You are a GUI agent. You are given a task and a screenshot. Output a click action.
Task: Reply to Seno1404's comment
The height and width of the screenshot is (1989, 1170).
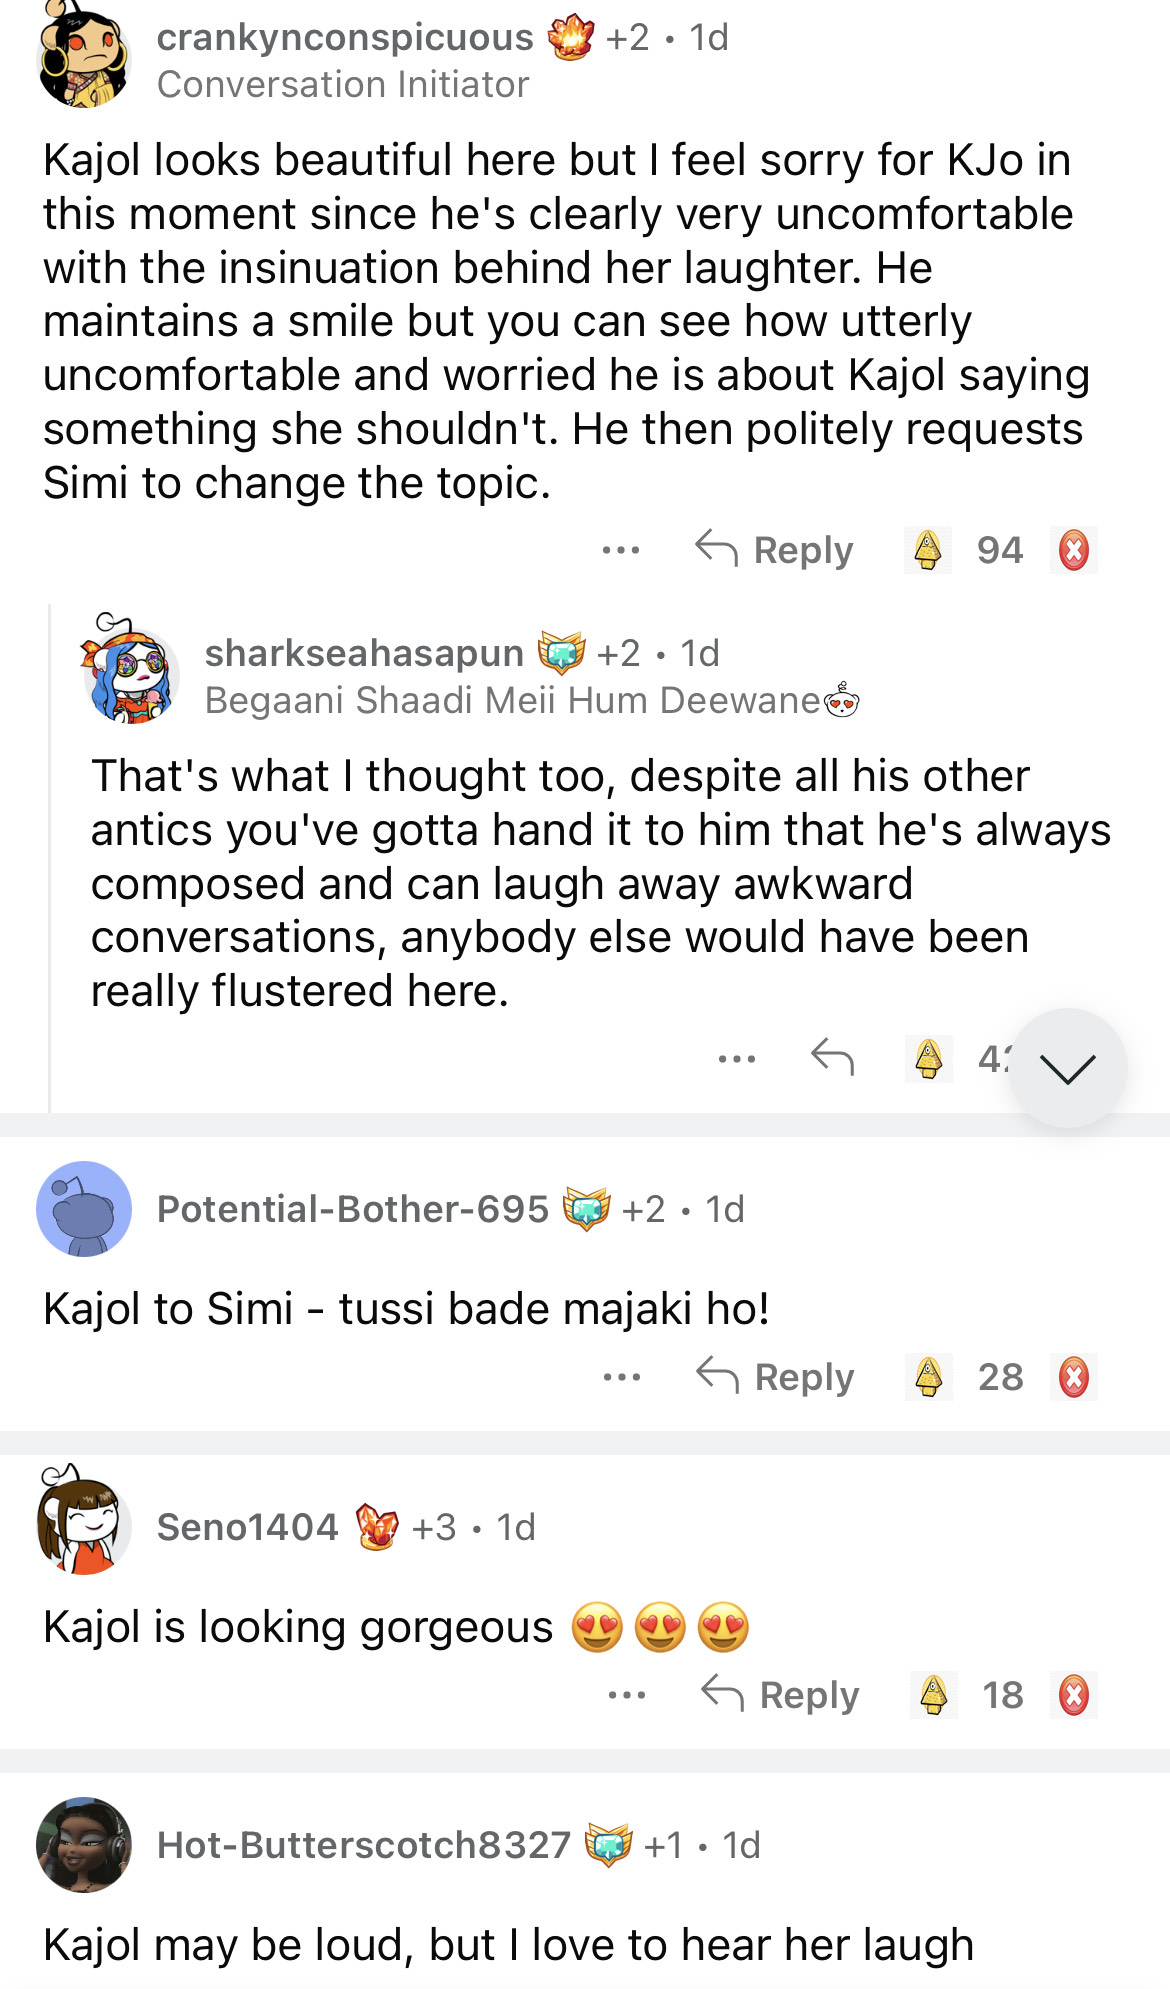click(780, 1695)
